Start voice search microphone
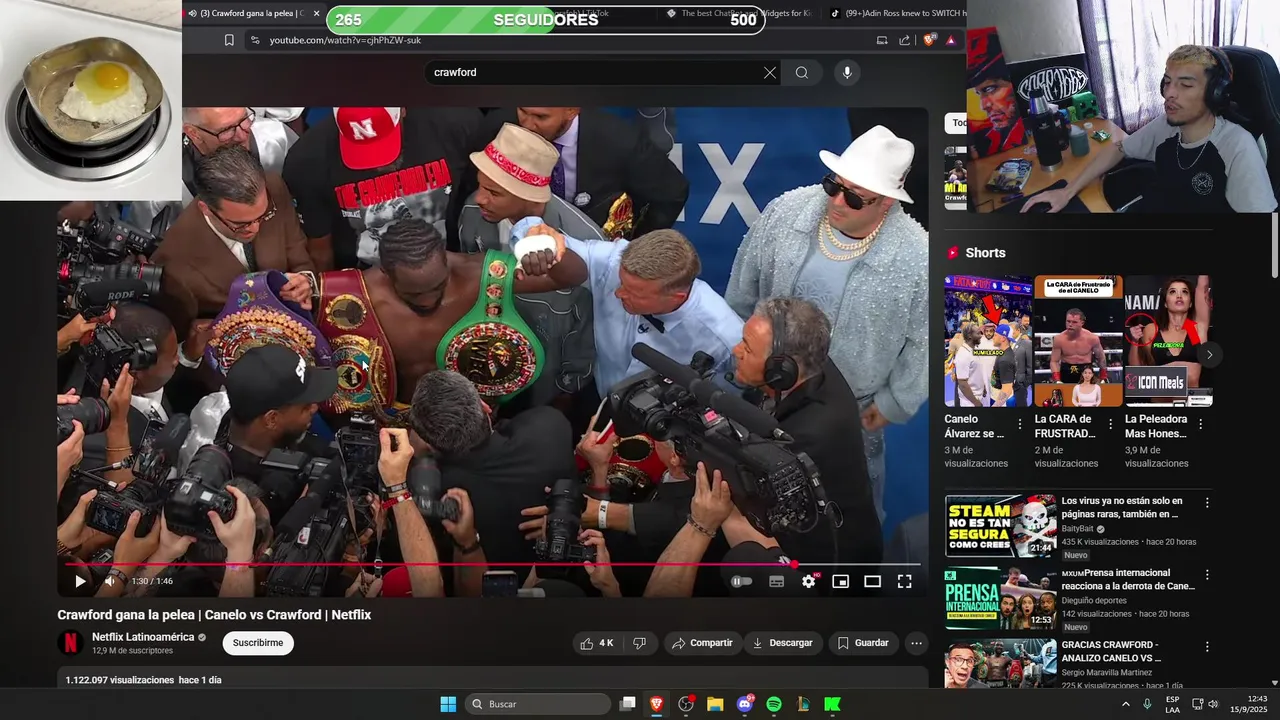 [847, 72]
